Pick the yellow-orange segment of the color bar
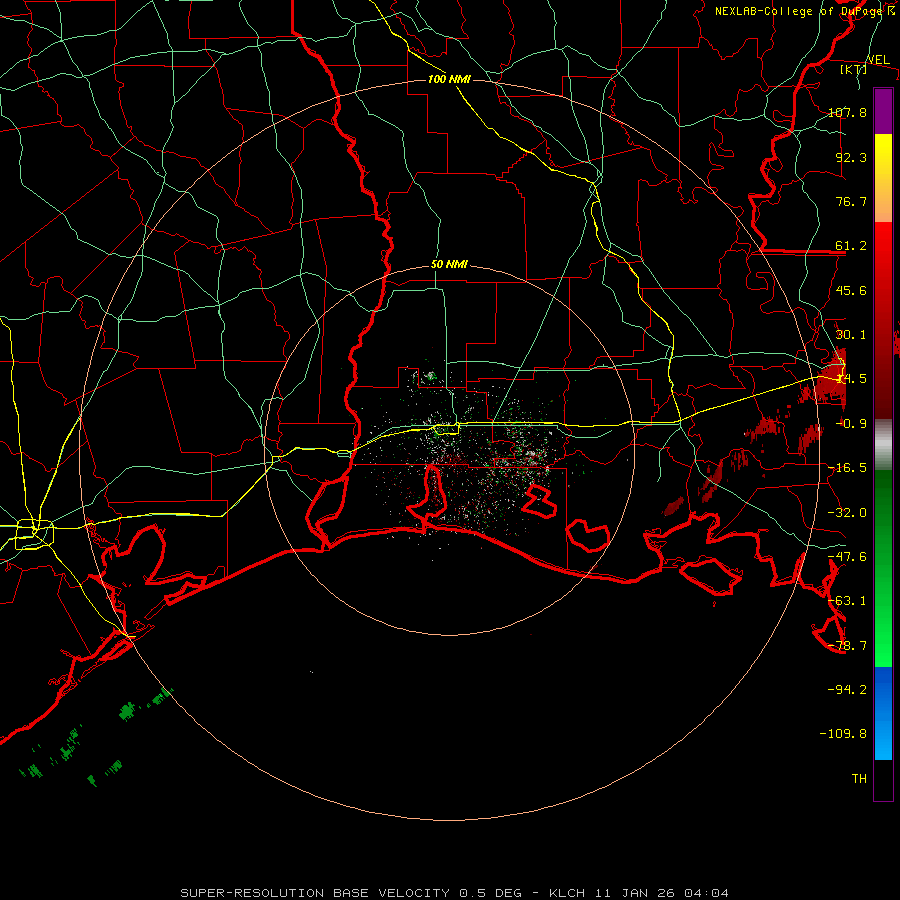Viewport: 900px width, 900px height. 883,178
